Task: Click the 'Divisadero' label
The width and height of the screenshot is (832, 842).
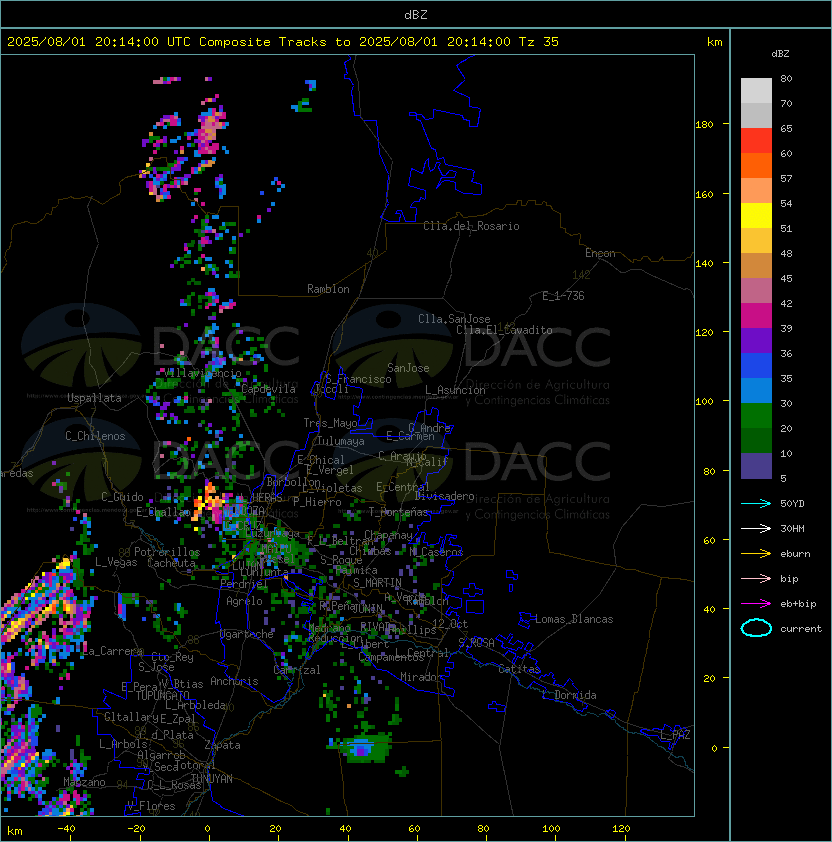Action: pyautogui.click(x=444, y=496)
